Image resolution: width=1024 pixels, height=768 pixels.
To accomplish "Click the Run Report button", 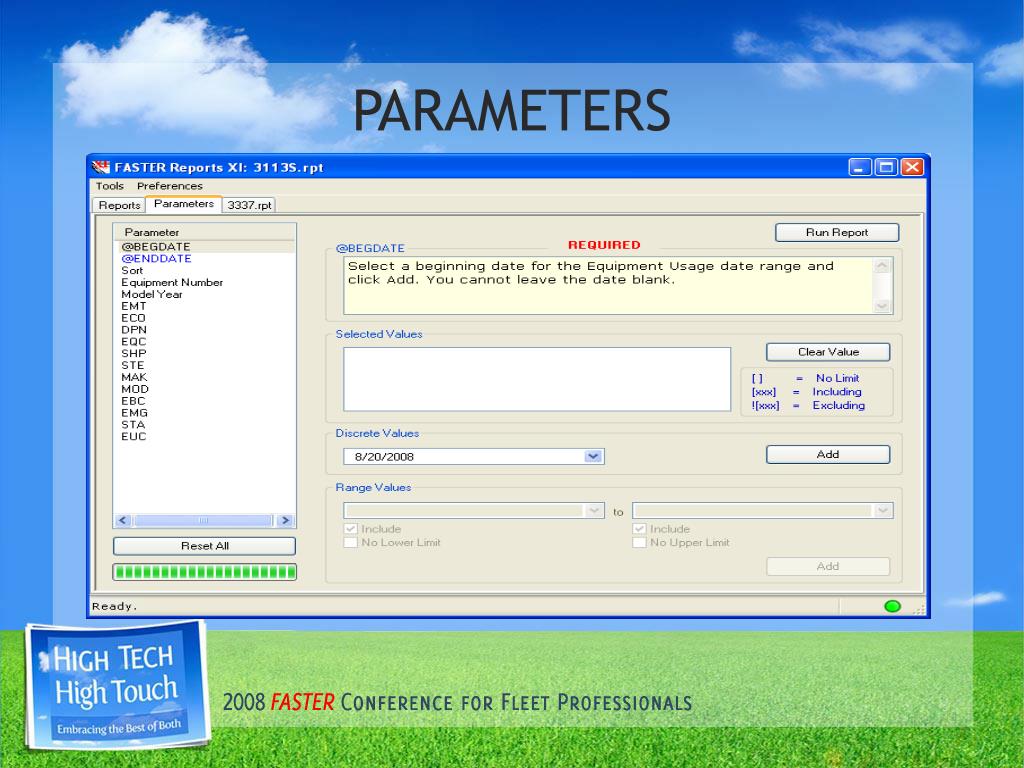I will point(837,232).
